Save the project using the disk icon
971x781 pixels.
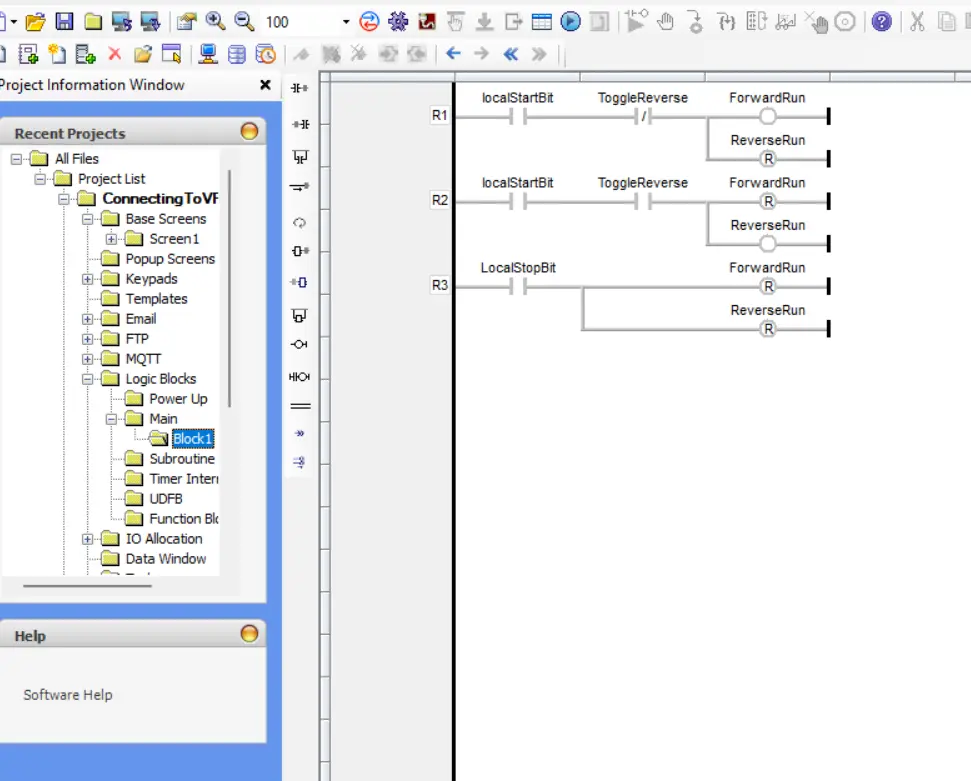[x=64, y=19]
